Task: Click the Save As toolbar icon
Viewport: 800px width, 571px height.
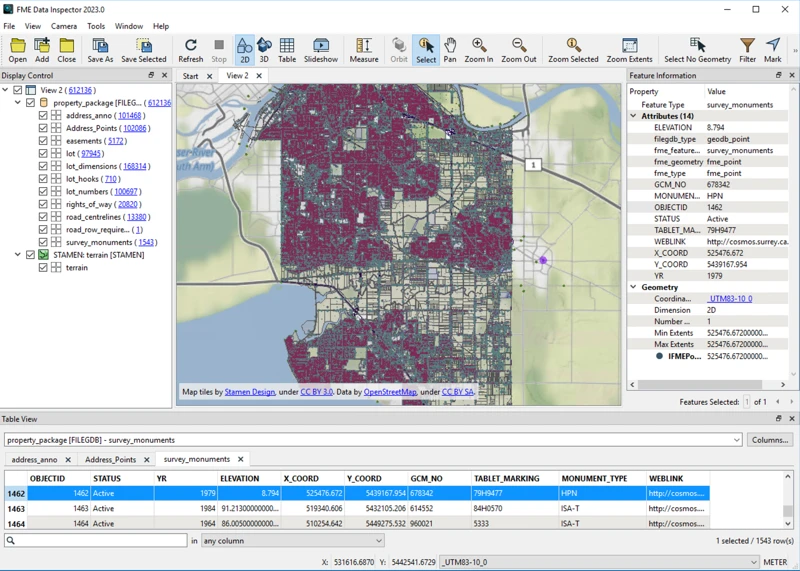Action: pyautogui.click(x=100, y=50)
